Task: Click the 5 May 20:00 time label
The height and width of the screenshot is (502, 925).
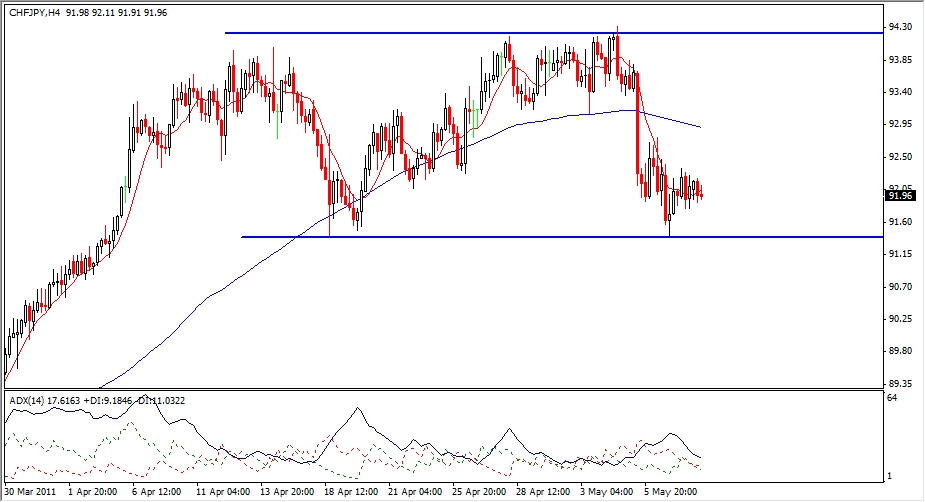Action: [x=671, y=491]
